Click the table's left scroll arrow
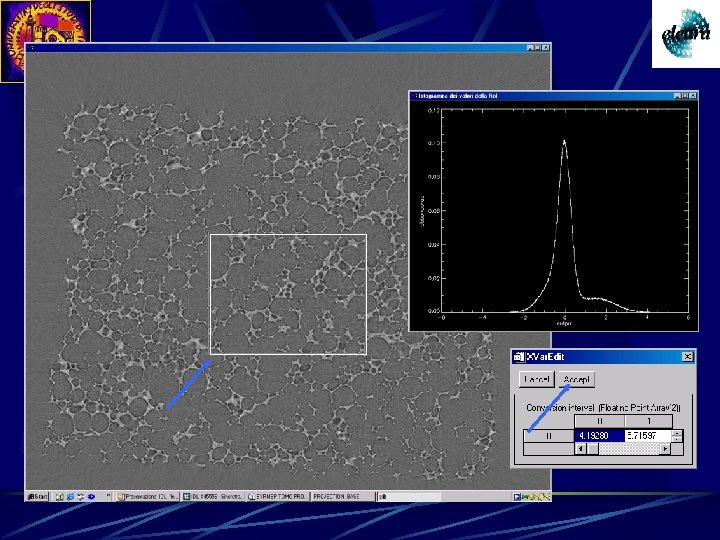Screen dimensions: 720x540 click(x=578, y=449)
